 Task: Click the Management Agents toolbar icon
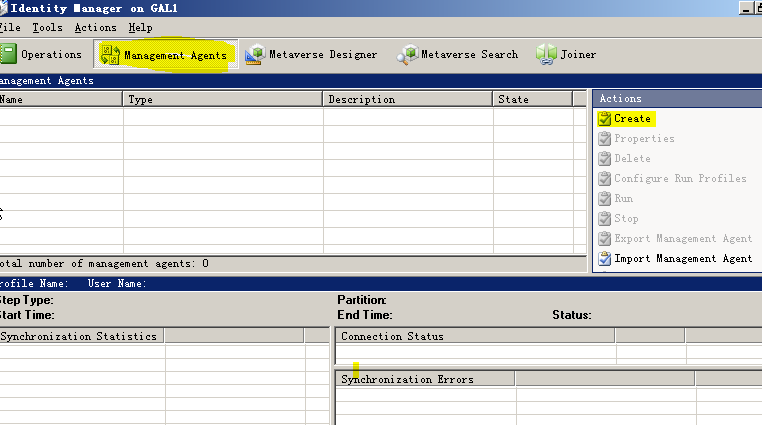click(110, 54)
